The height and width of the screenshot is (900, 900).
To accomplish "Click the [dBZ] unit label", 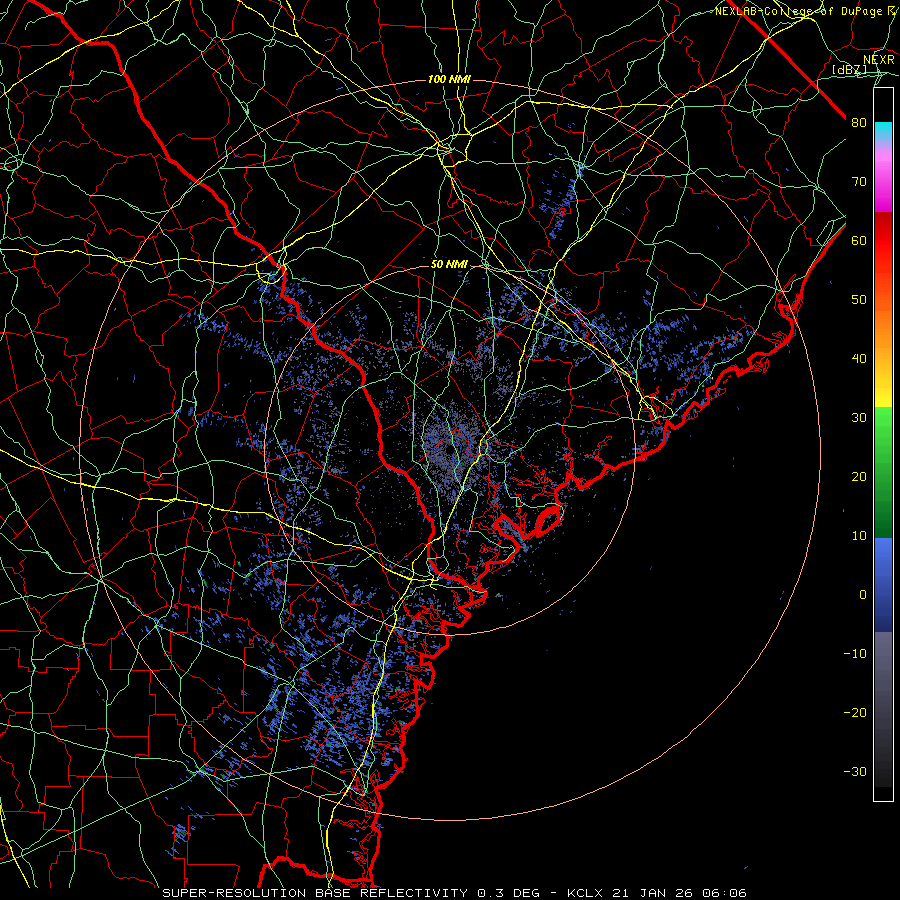I will pos(849,69).
